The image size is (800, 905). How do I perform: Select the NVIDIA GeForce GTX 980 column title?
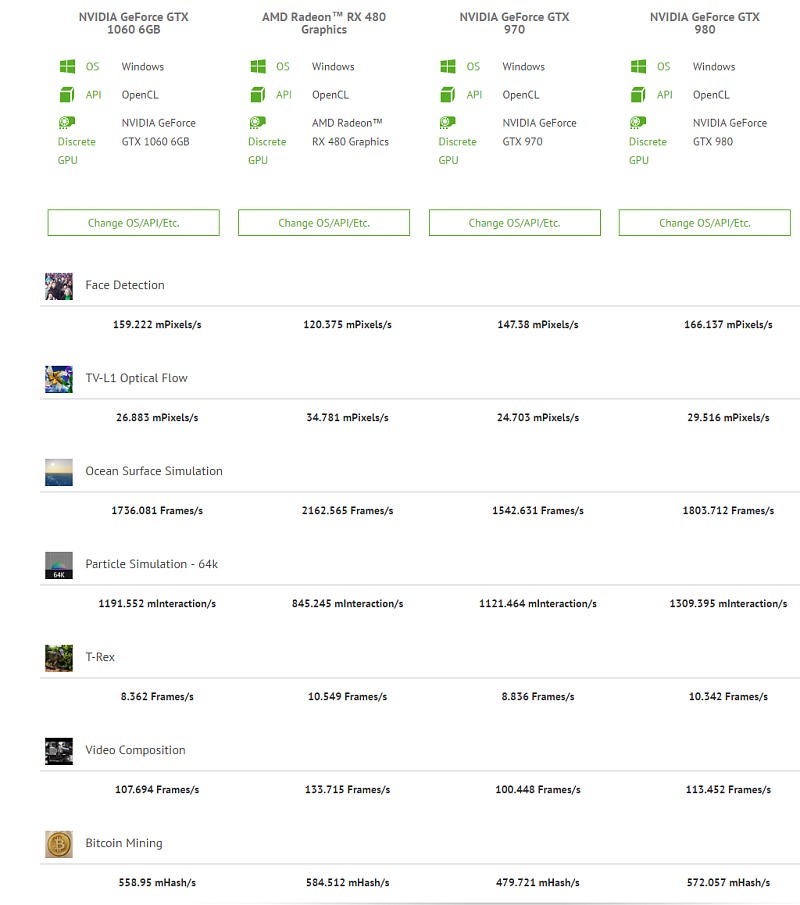pos(705,23)
